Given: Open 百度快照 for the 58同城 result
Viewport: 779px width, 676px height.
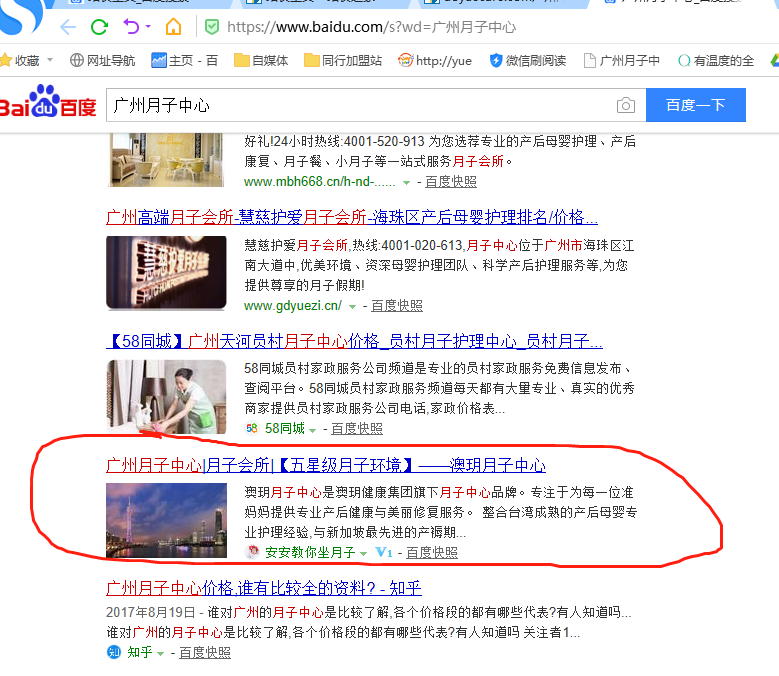Looking at the screenshot, I should pos(357,428).
